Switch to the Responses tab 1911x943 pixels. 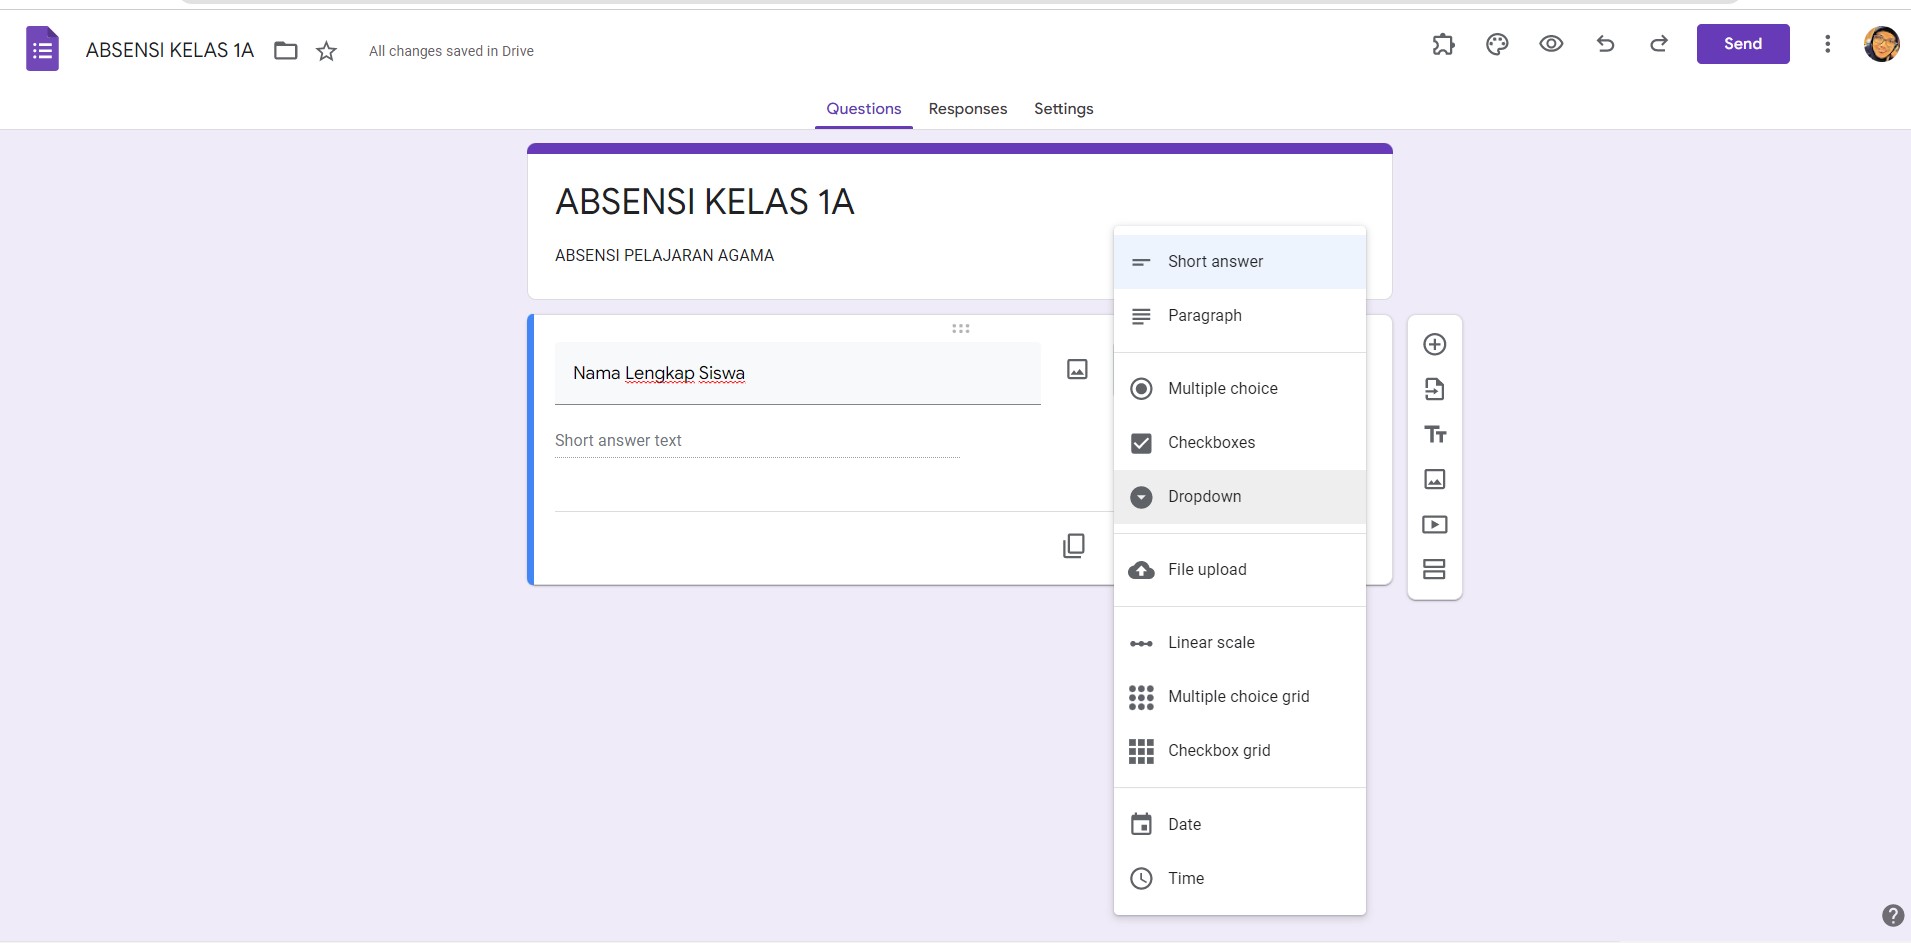coord(967,109)
